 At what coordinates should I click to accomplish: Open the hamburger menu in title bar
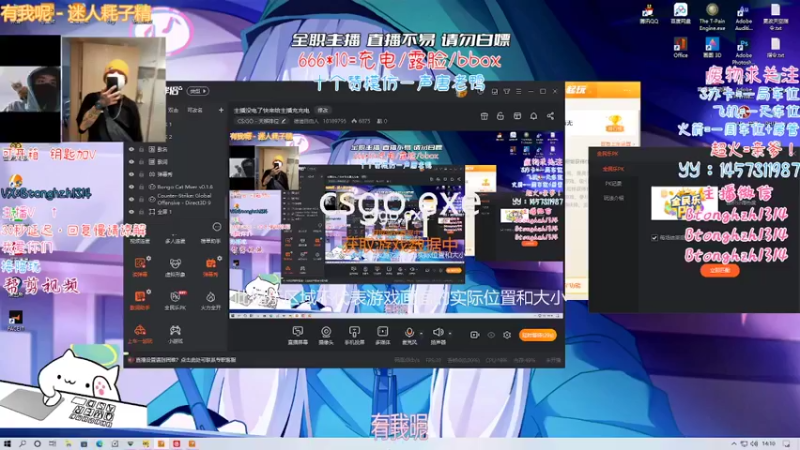click(518, 91)
